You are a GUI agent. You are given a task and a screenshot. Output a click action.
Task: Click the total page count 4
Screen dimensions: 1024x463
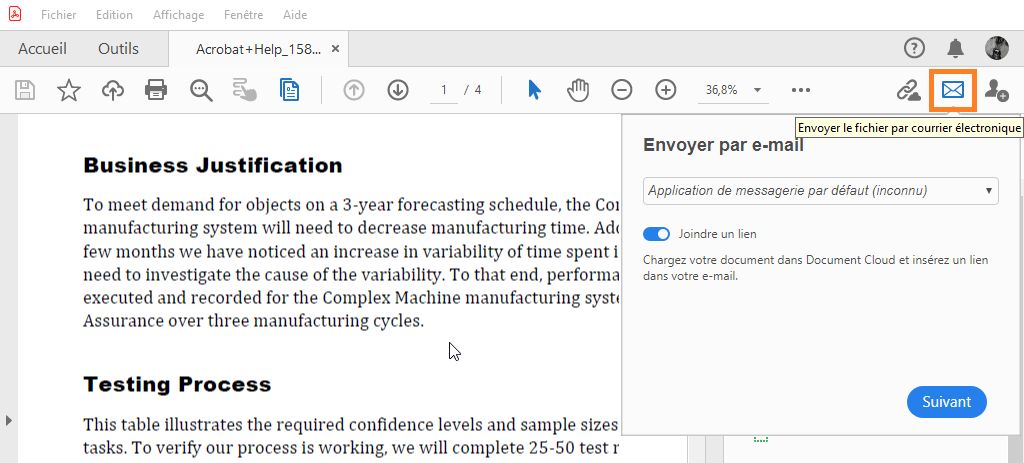478,90
